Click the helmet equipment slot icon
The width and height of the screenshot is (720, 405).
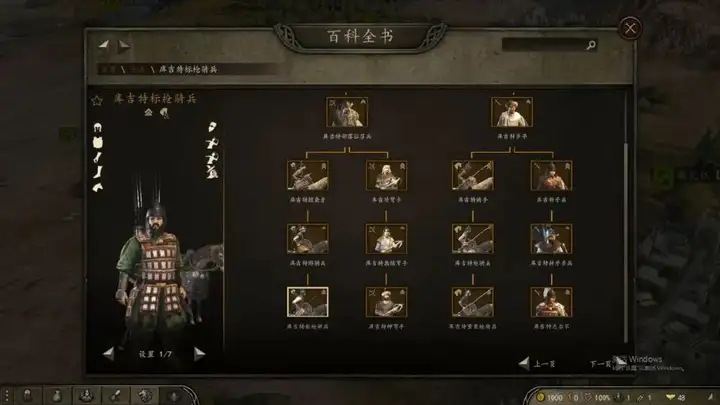(x=97, y=128)
